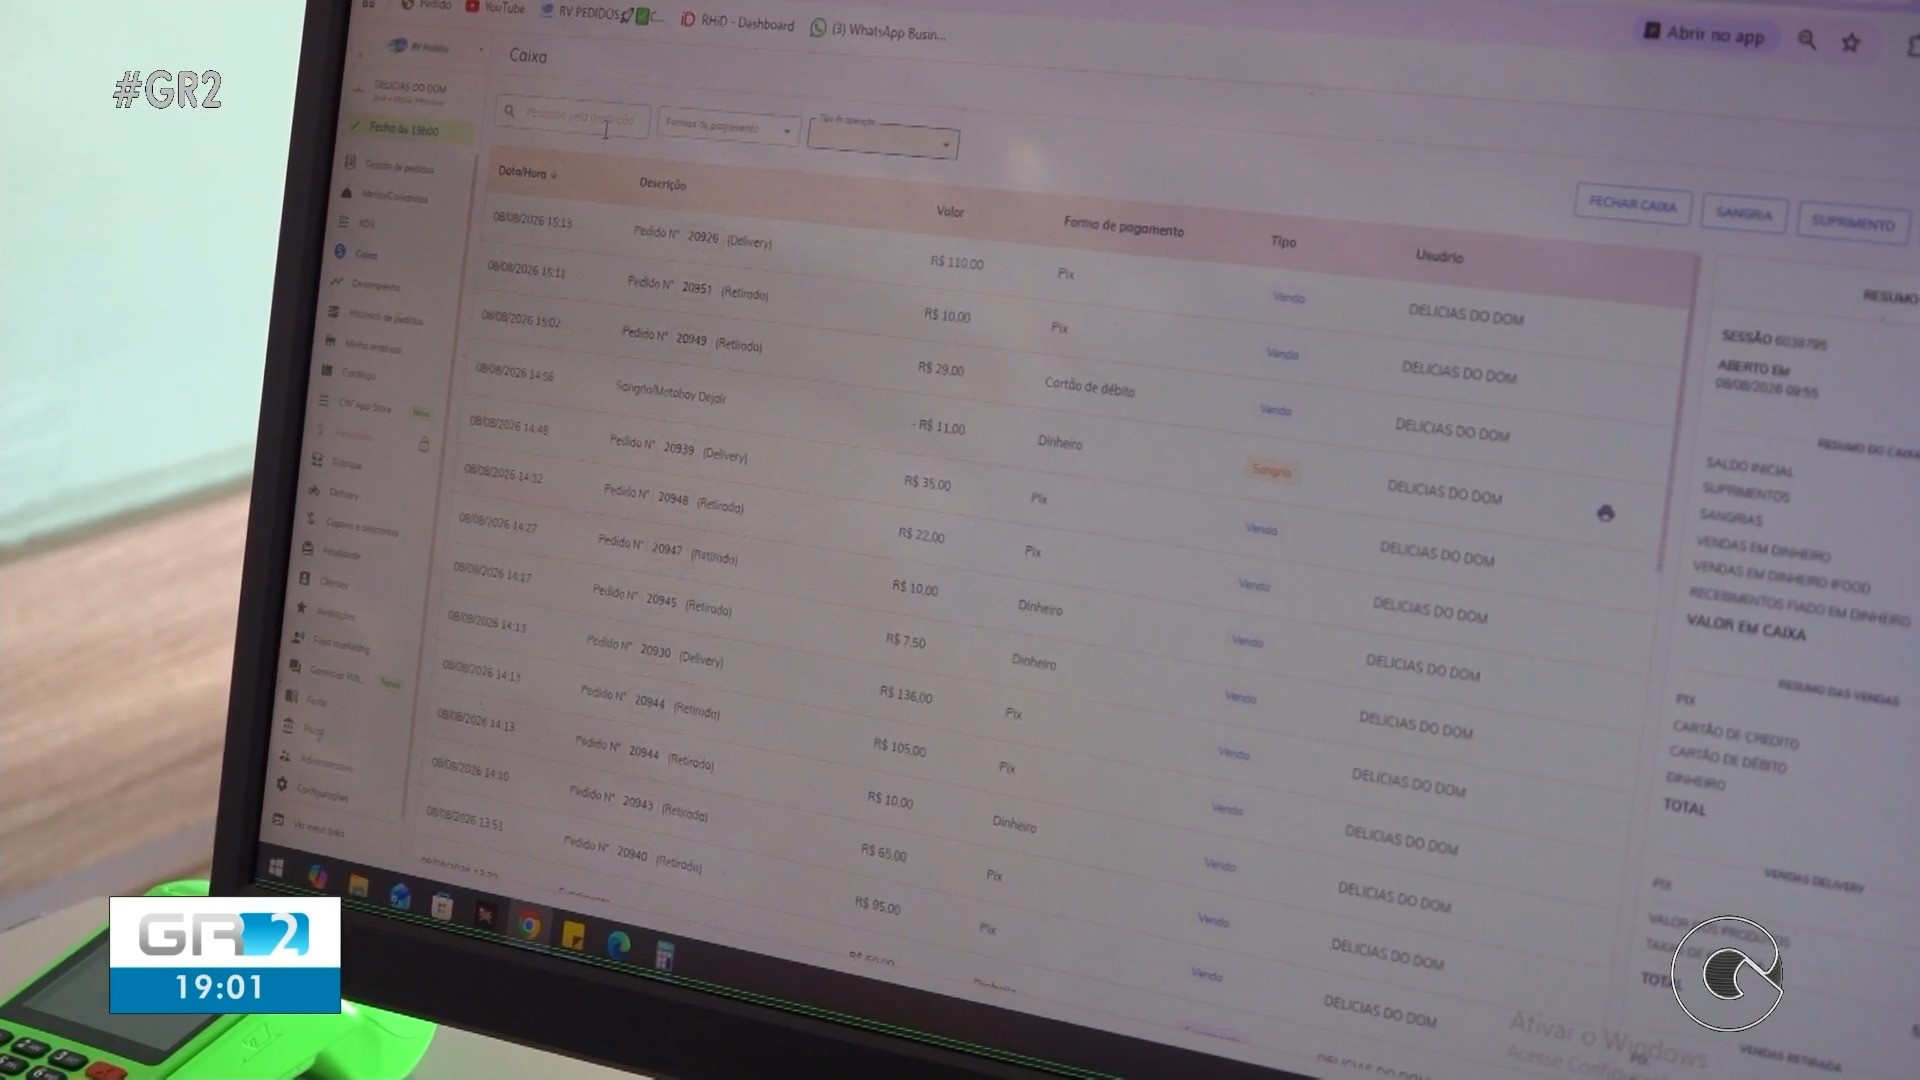The image size is (1920, 1080).
Task: Select the Pedido Nº 20940 (Retirada) row
Action: point(633,853)
